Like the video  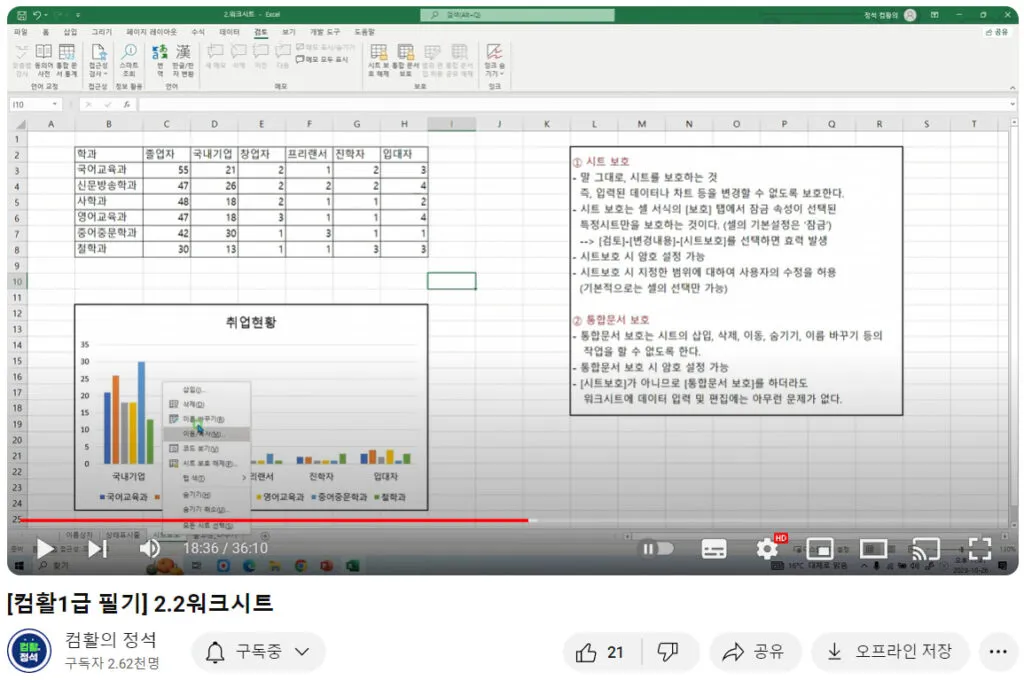pyautogui.click(x=600, y=652)
